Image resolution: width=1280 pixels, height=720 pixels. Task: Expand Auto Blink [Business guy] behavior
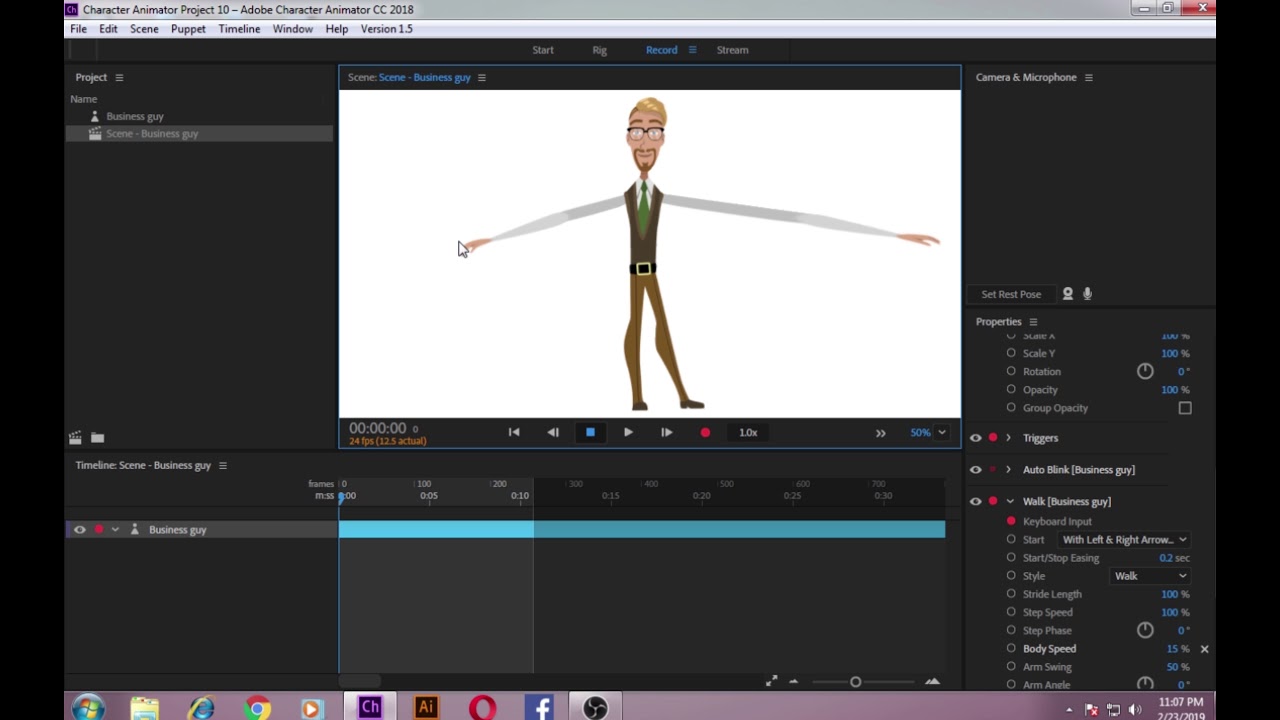[1008, 470]
